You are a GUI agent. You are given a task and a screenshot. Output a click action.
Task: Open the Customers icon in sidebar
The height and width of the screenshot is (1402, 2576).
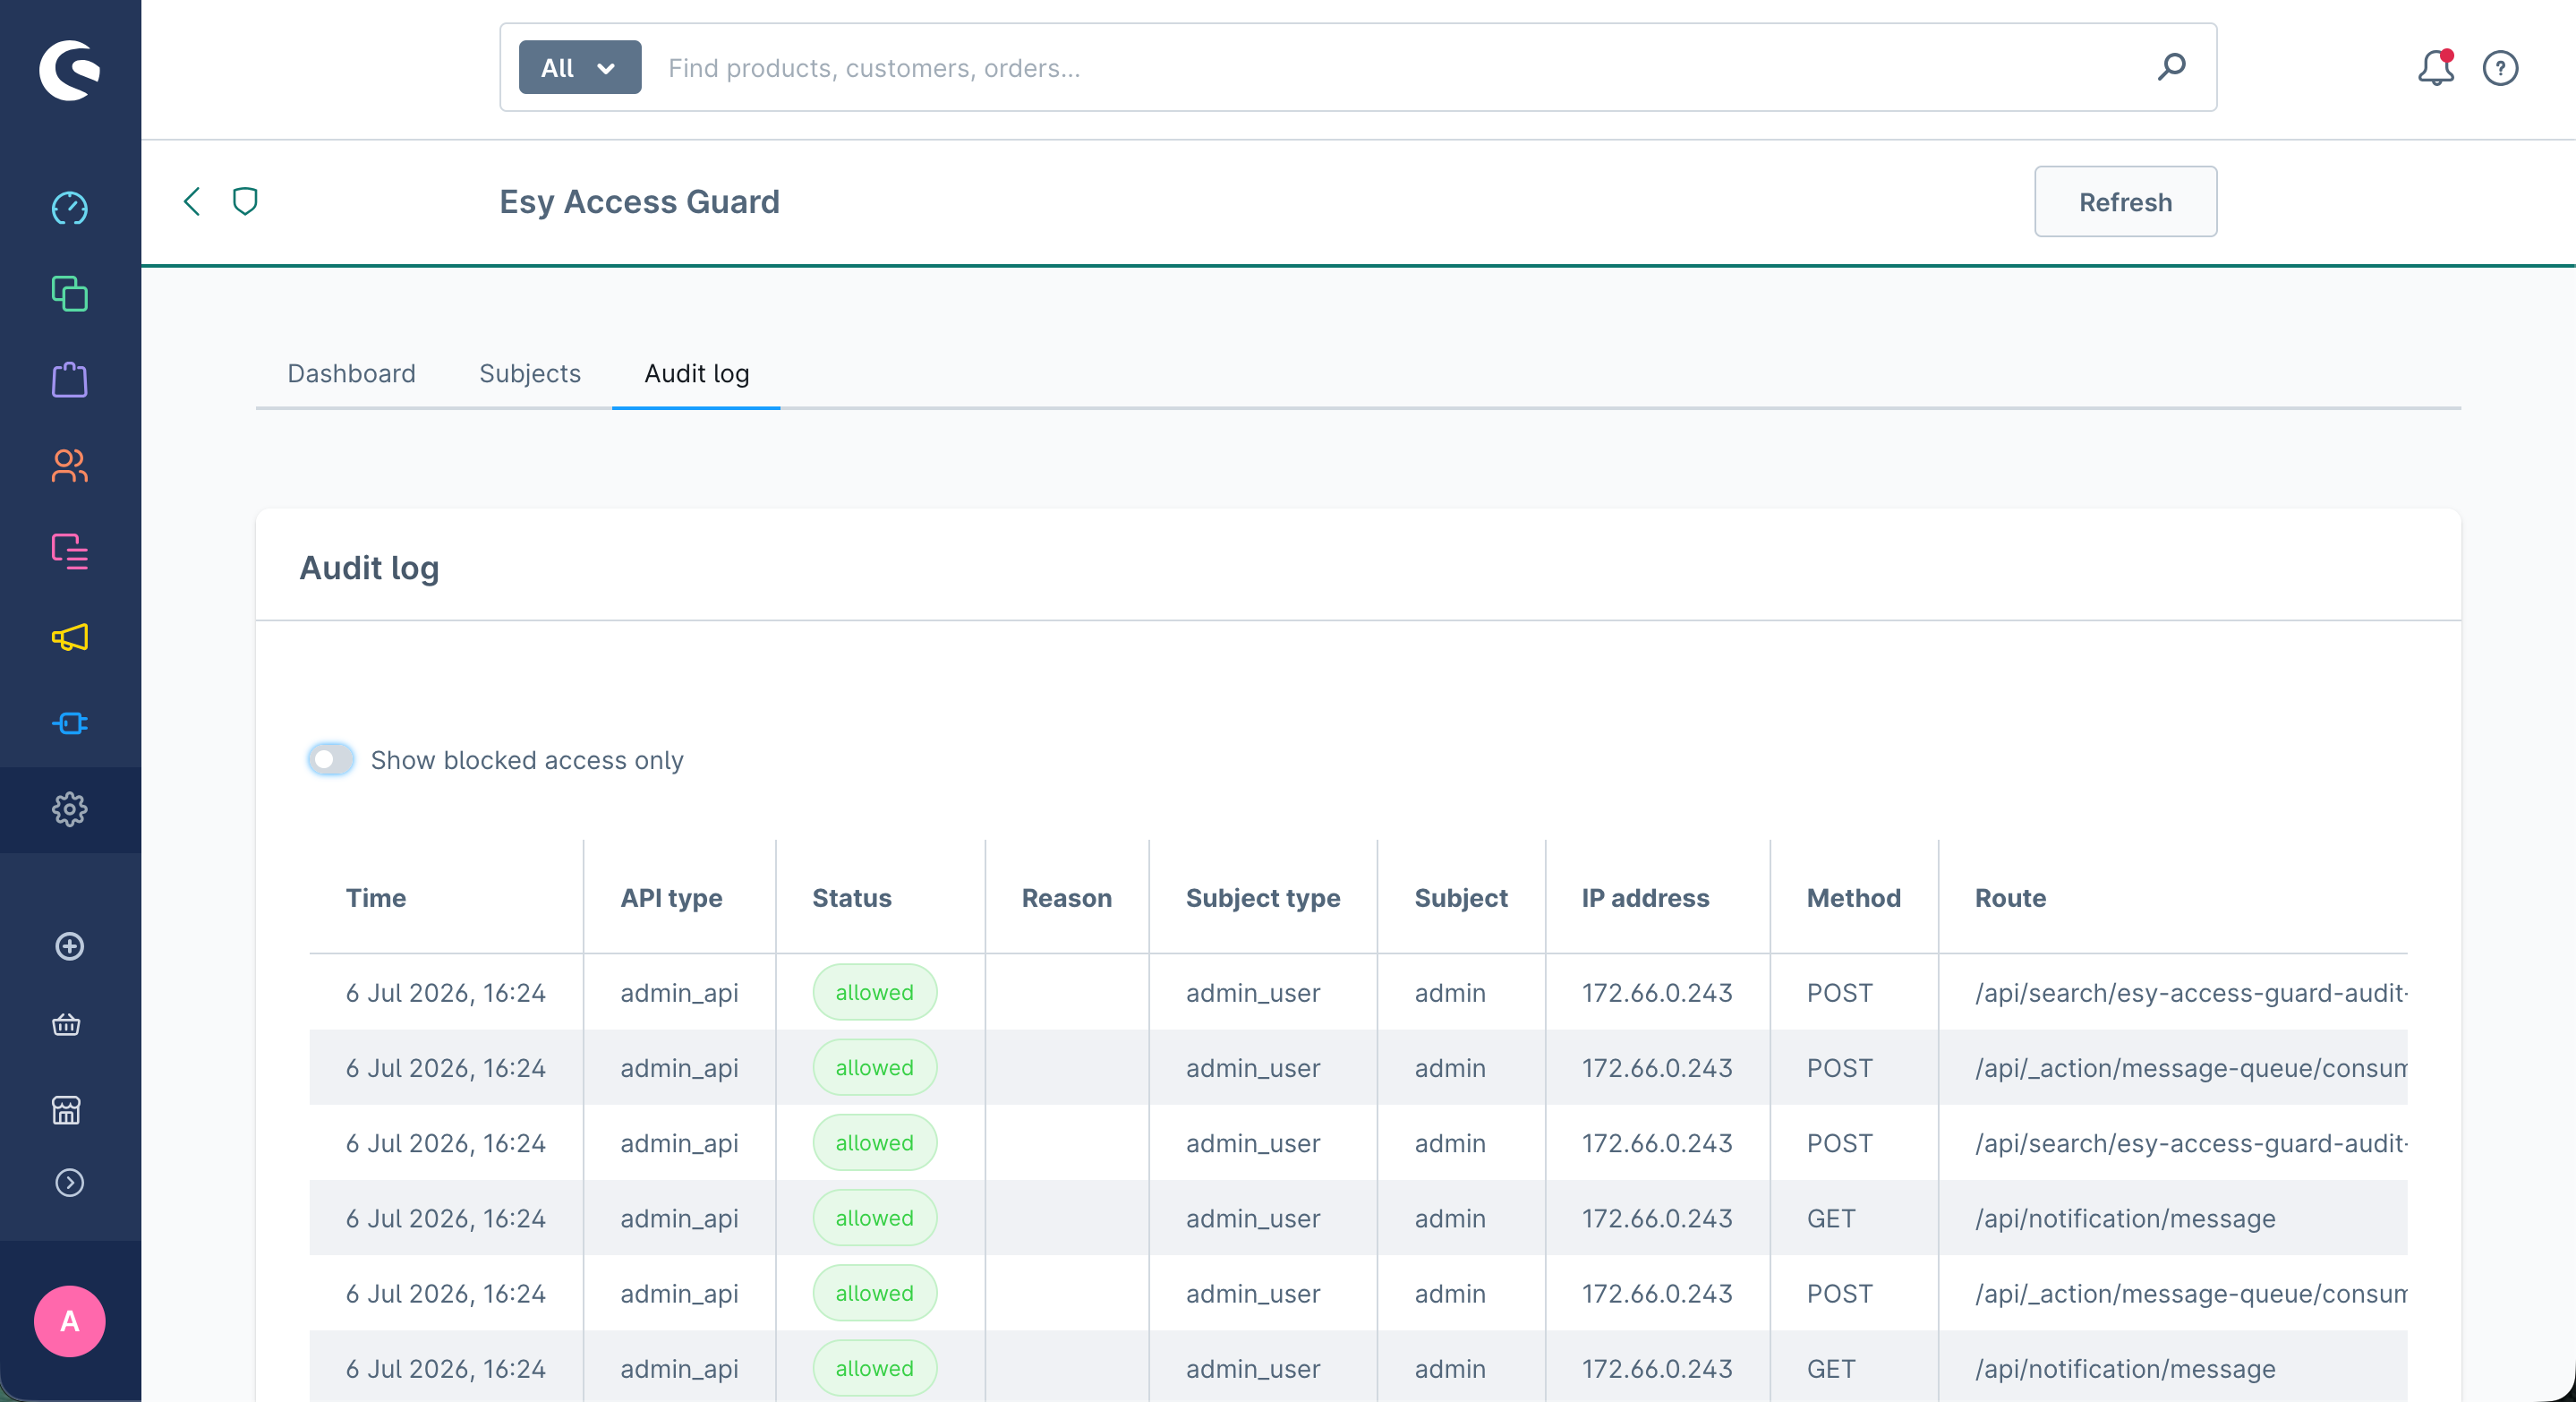tap(69, 466)
